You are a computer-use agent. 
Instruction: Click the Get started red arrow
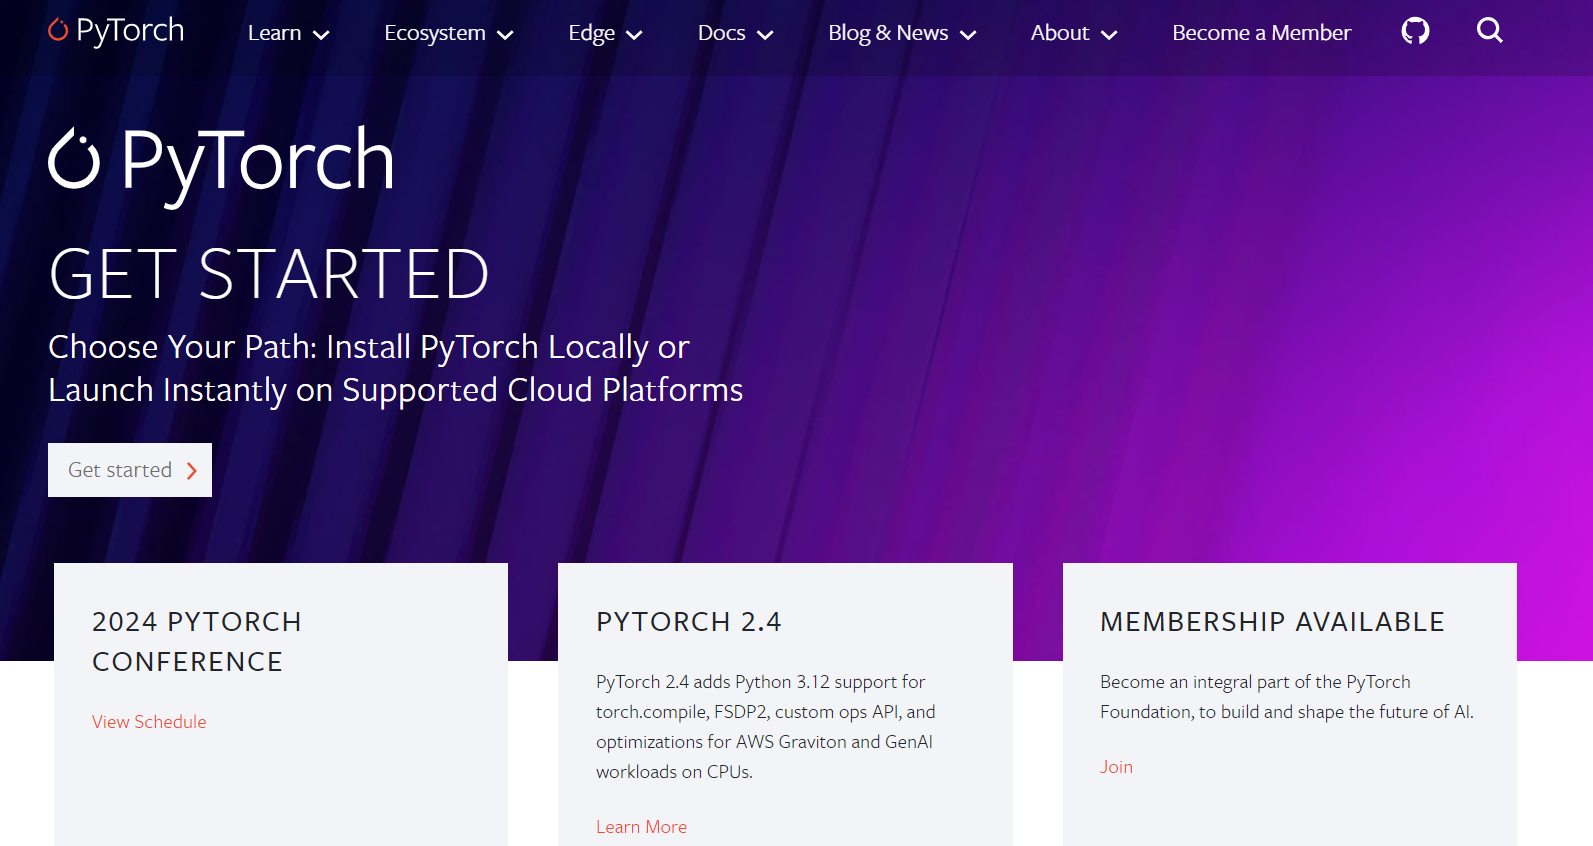192,470
